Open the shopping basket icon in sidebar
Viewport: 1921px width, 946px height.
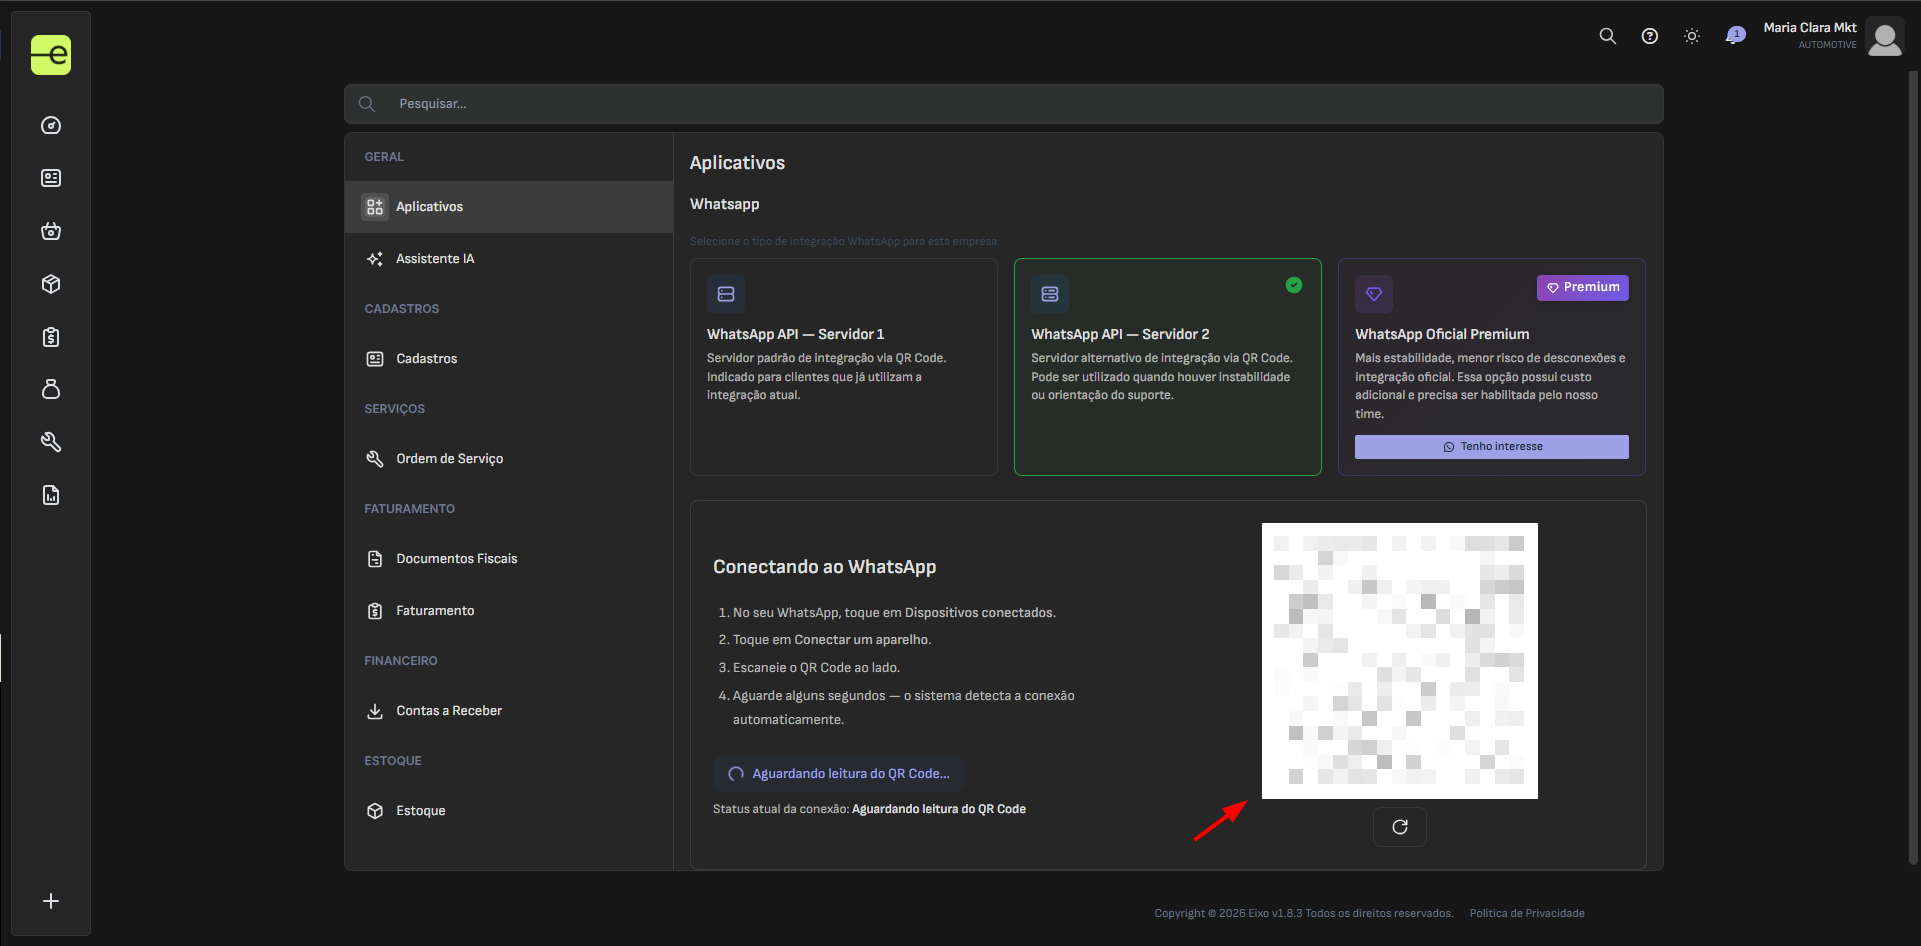tap(51, 231)
